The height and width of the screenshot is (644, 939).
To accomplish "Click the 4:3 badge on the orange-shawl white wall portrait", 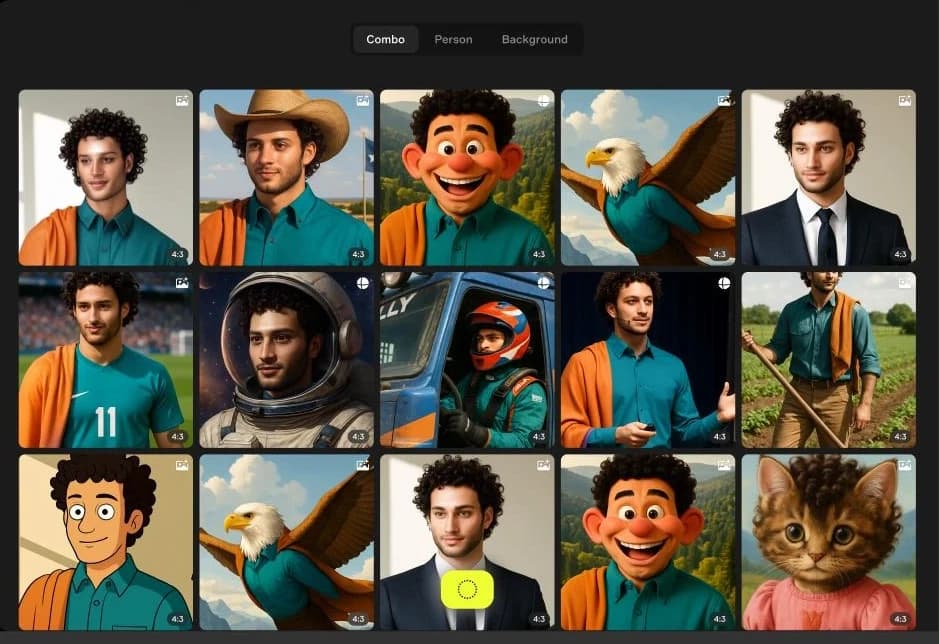I will tap(177, 255).
